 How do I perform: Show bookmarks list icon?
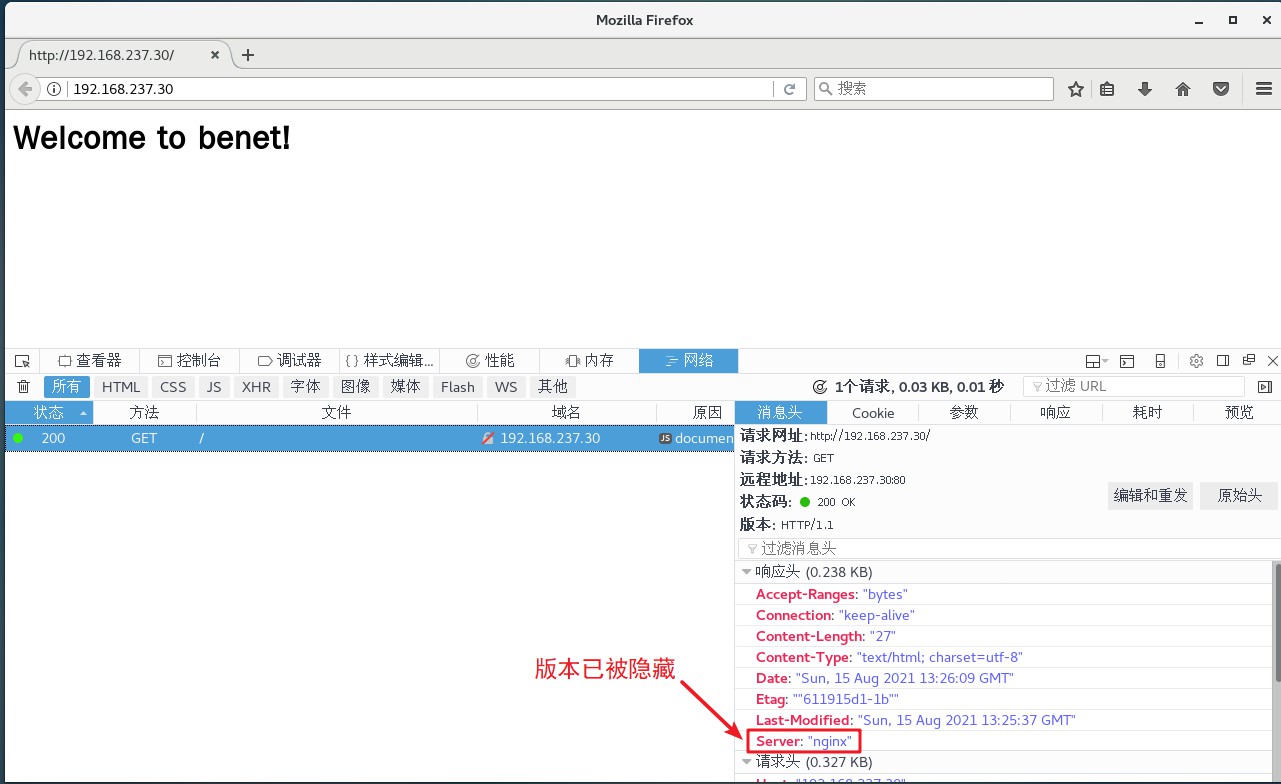click(1107, 89)
